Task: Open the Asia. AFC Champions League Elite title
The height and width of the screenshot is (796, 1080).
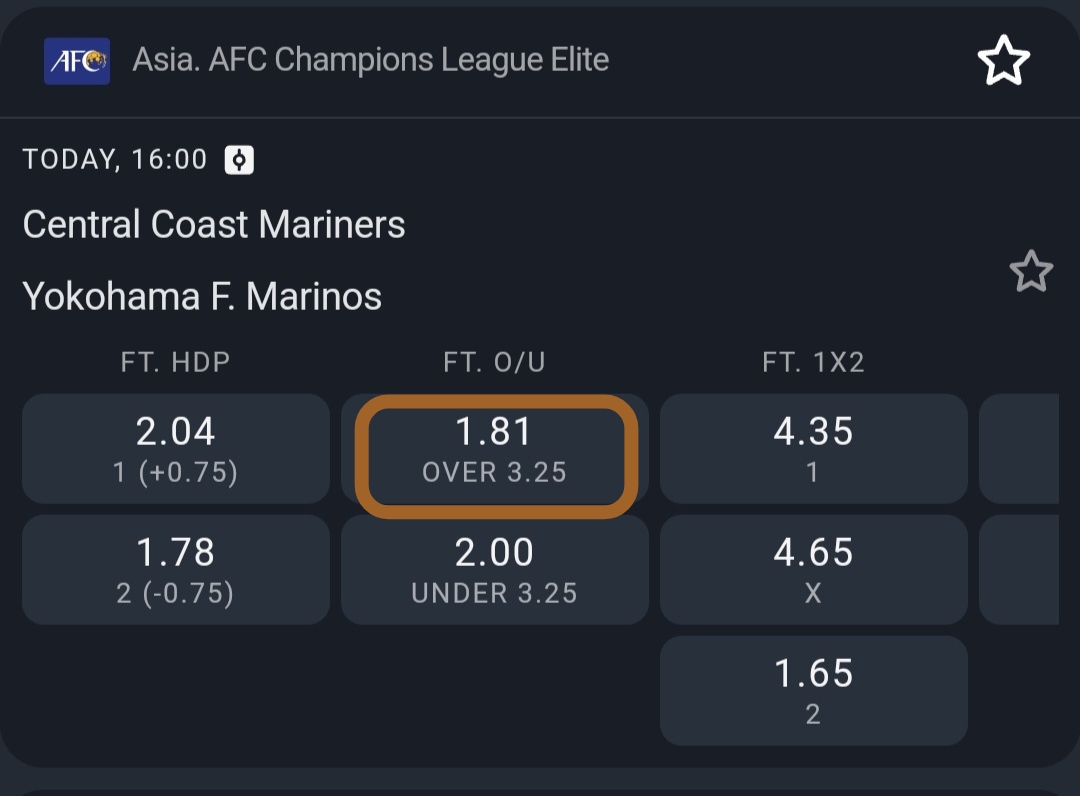Action: point(370,60)
